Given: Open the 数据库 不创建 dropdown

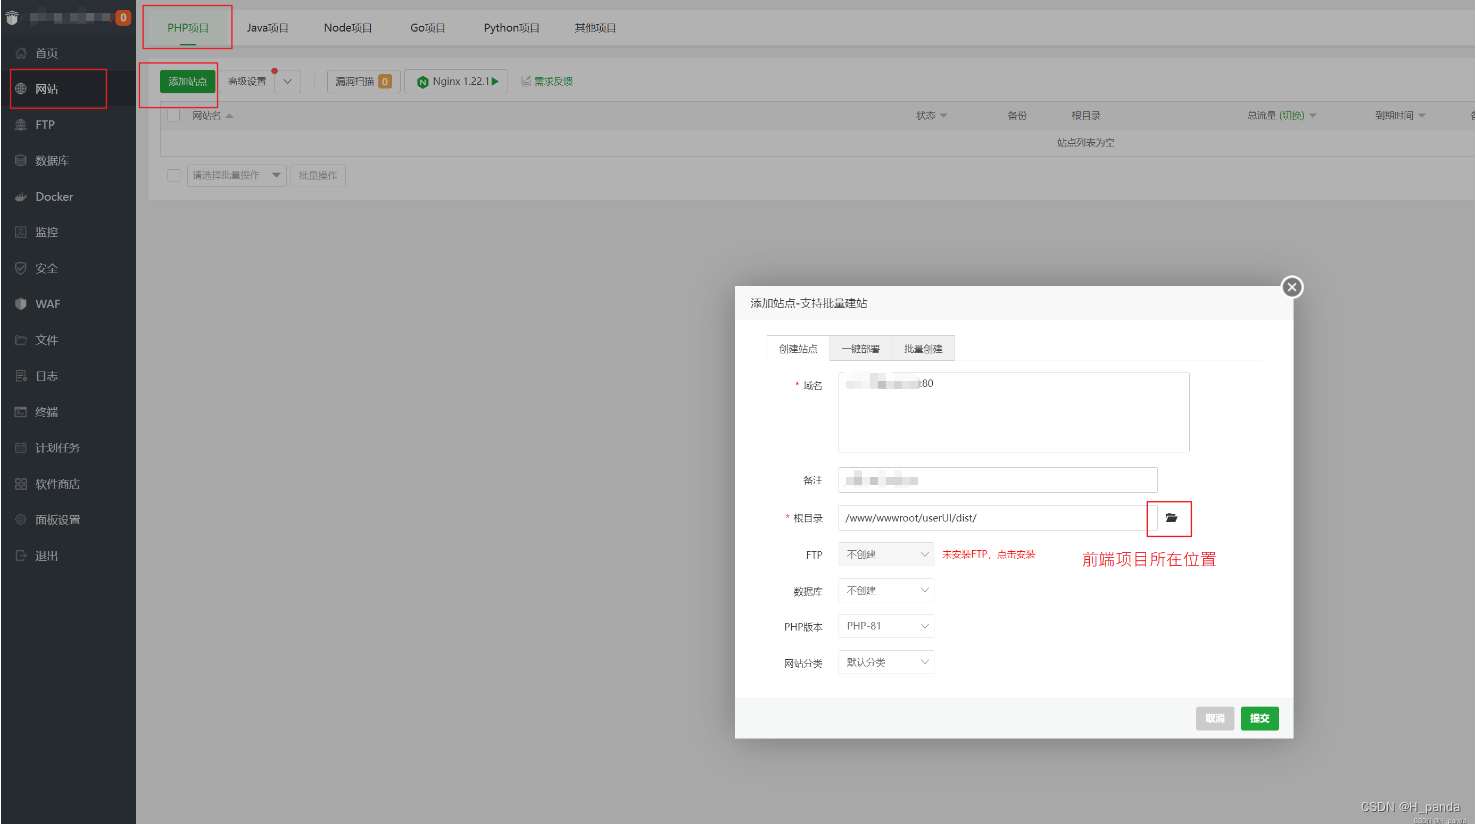Looking at the screenshot, I should [x=886, y=590].
